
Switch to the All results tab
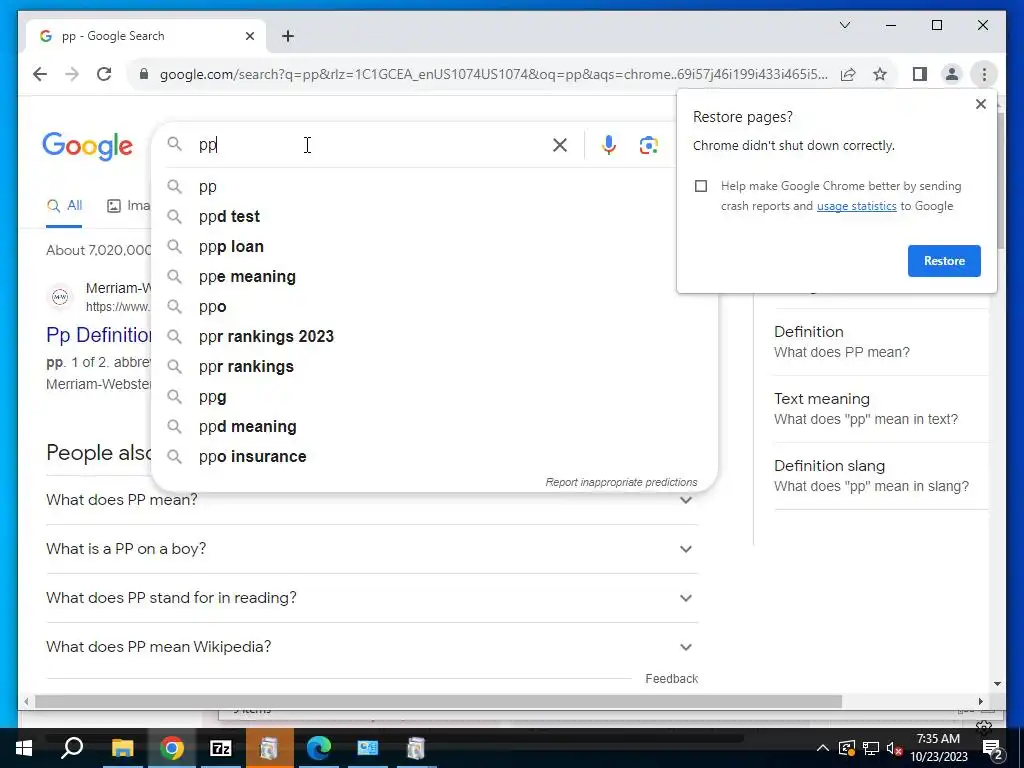coord(65,206)
